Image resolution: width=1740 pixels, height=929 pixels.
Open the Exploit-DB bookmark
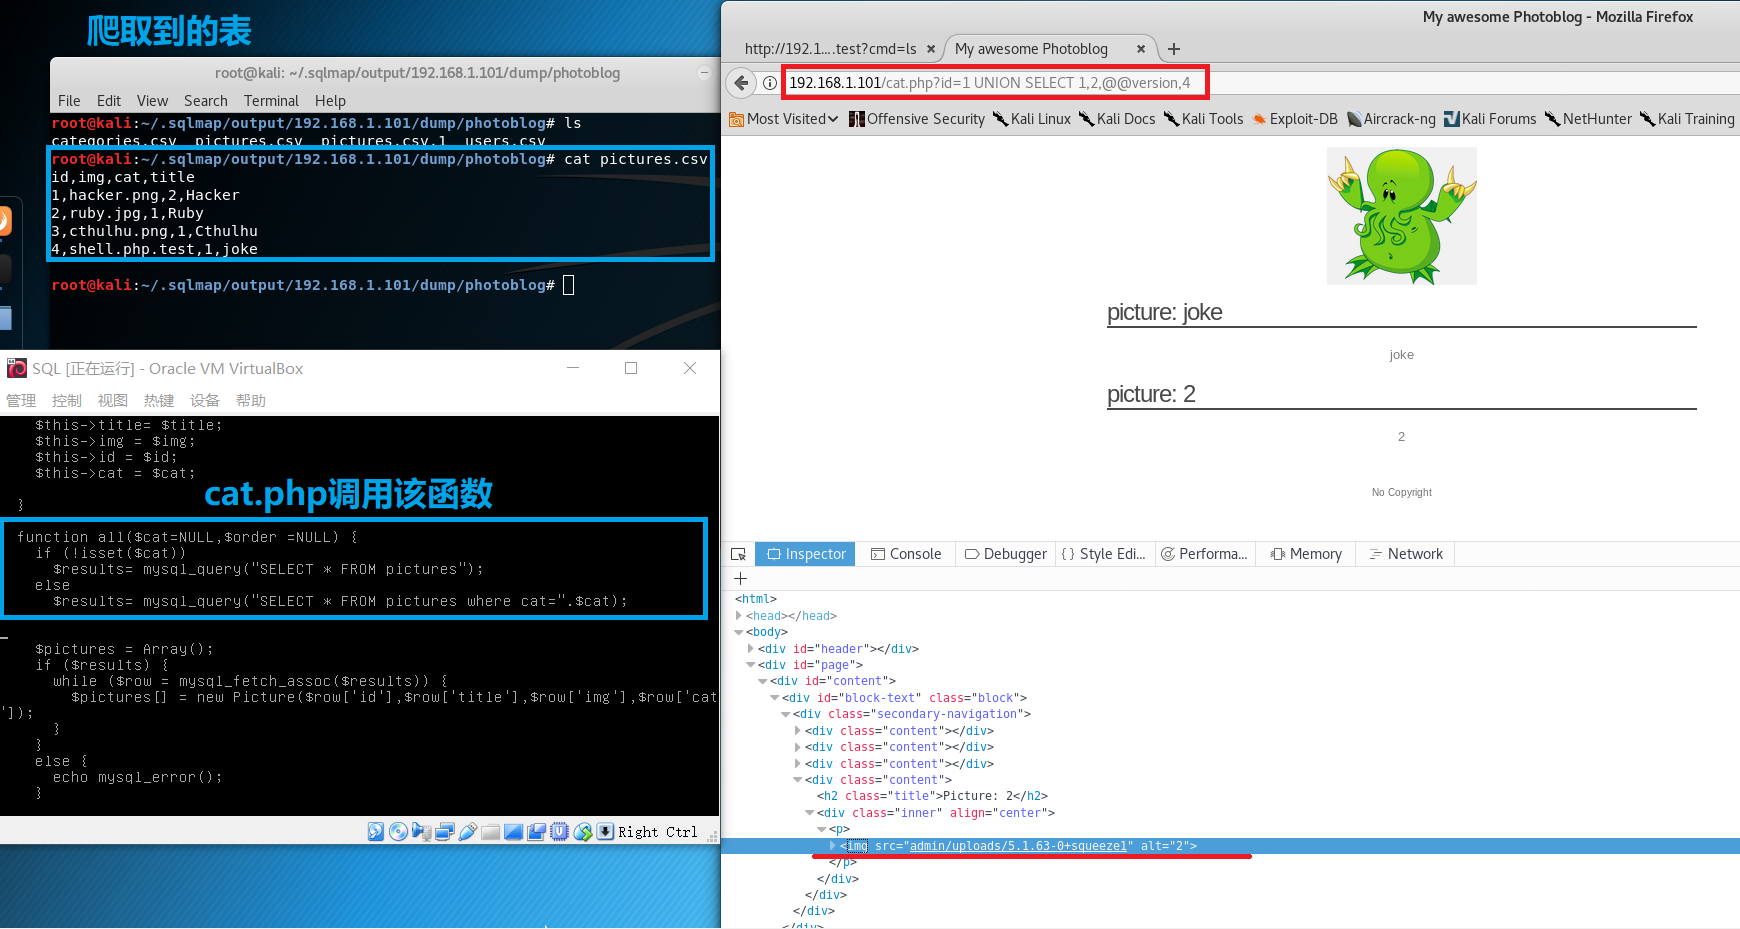tap(1295, 119)
